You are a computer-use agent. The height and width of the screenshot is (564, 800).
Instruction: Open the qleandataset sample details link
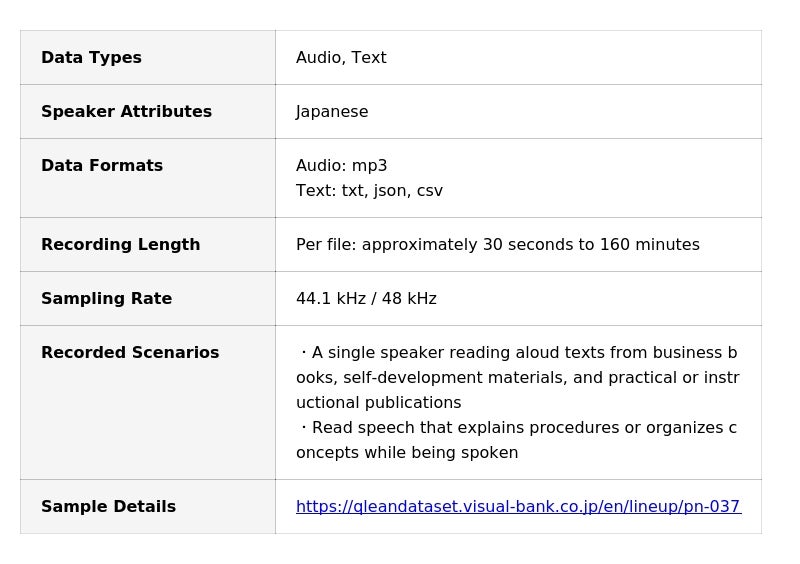(x=518, y=507)
